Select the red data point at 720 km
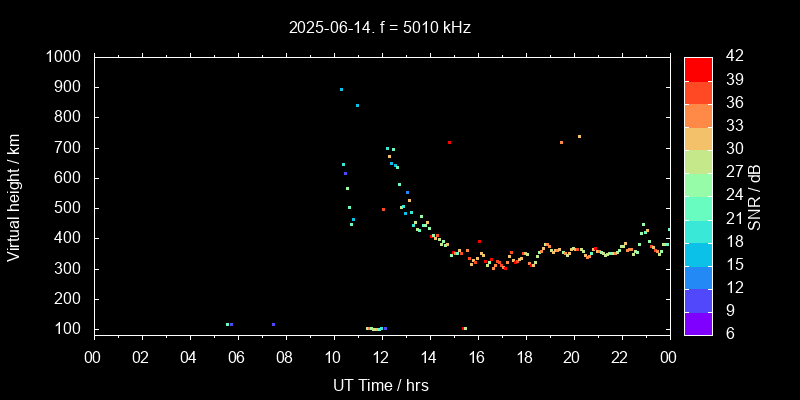The height and width of the screenshot is (400, 800). tap(449, 142)
